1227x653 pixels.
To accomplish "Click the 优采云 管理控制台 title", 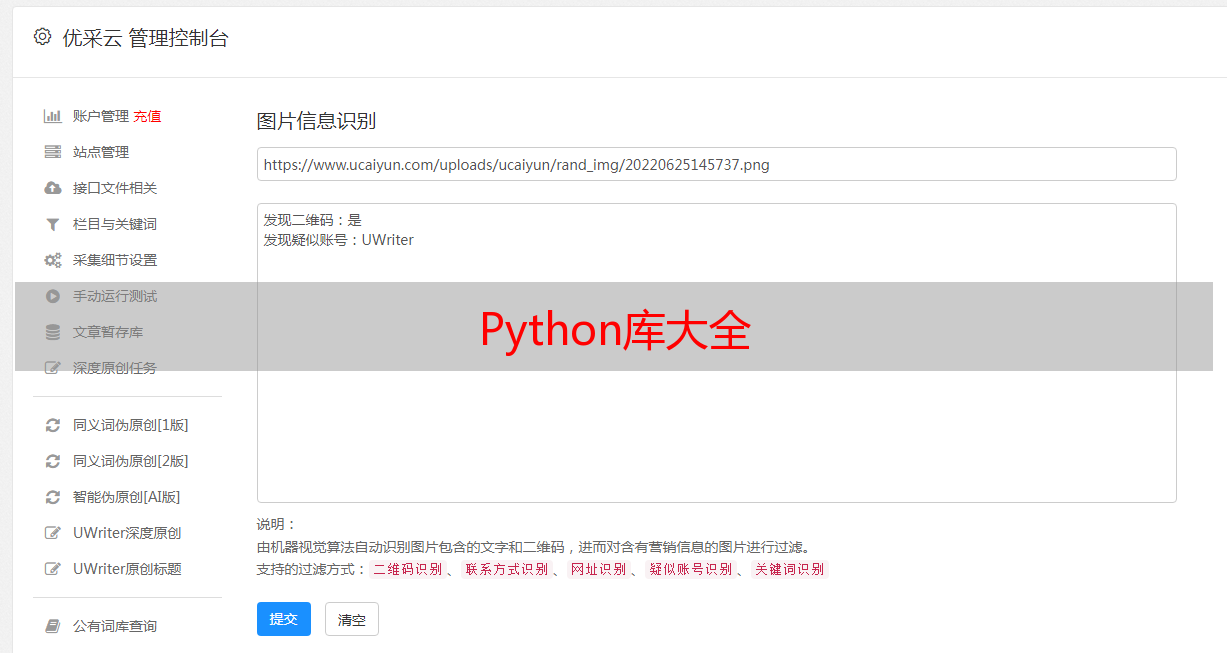I will [145, 38].
